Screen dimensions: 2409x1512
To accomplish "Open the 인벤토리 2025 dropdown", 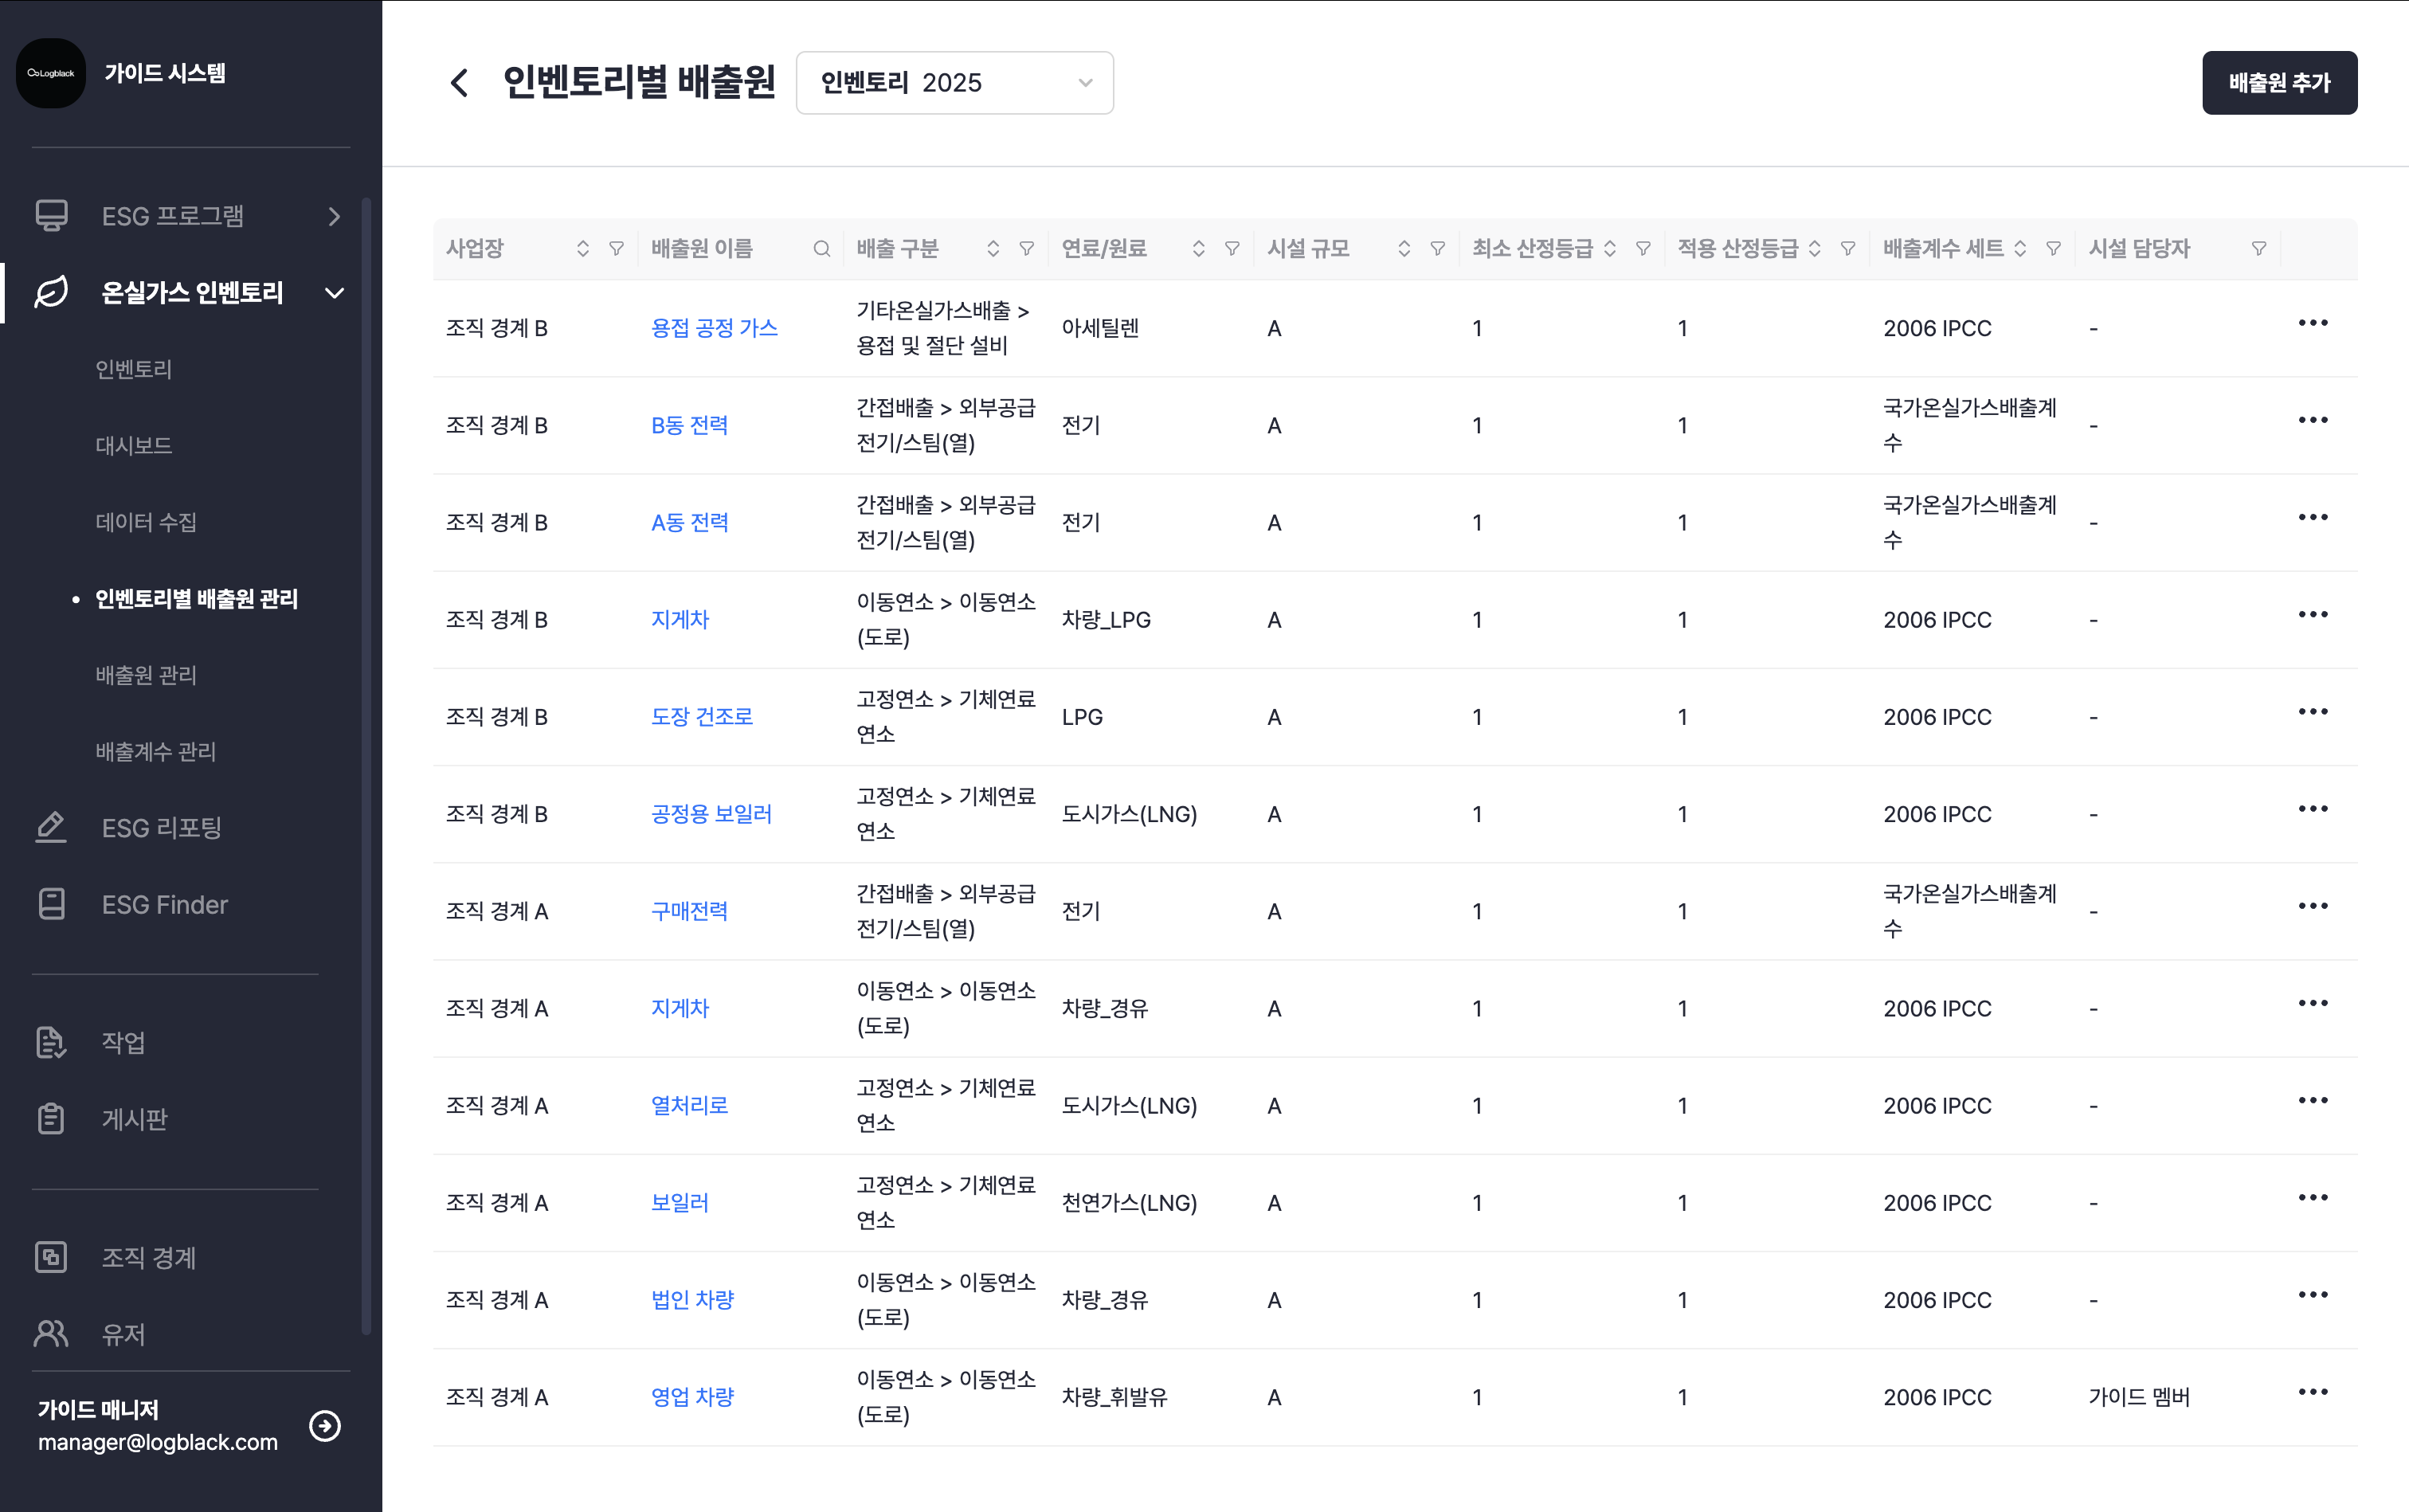I will pos(954,83).
